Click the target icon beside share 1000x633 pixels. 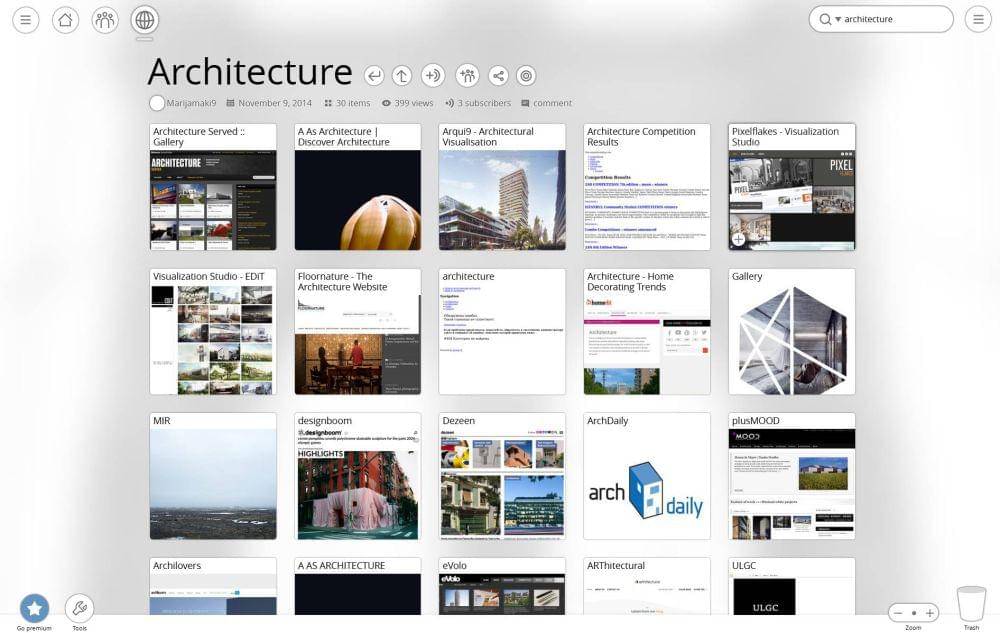[x=527, y=75]
